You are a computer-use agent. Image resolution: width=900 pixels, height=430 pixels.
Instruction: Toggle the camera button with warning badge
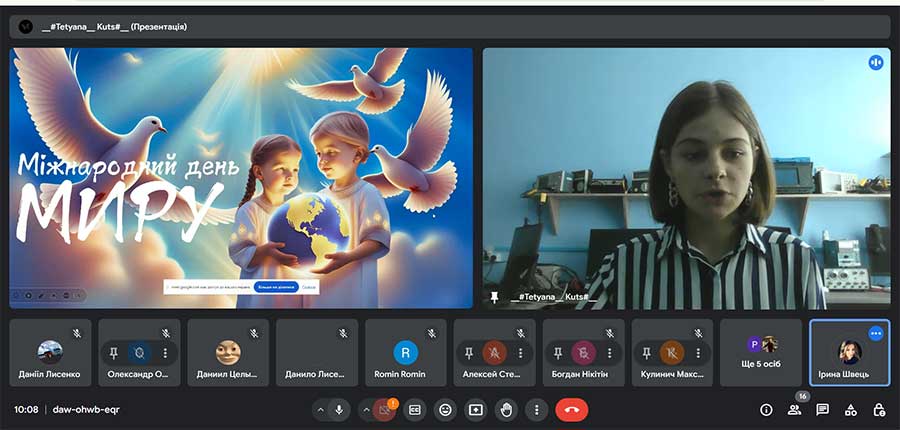pyautogui.click(x=385, y=410)
